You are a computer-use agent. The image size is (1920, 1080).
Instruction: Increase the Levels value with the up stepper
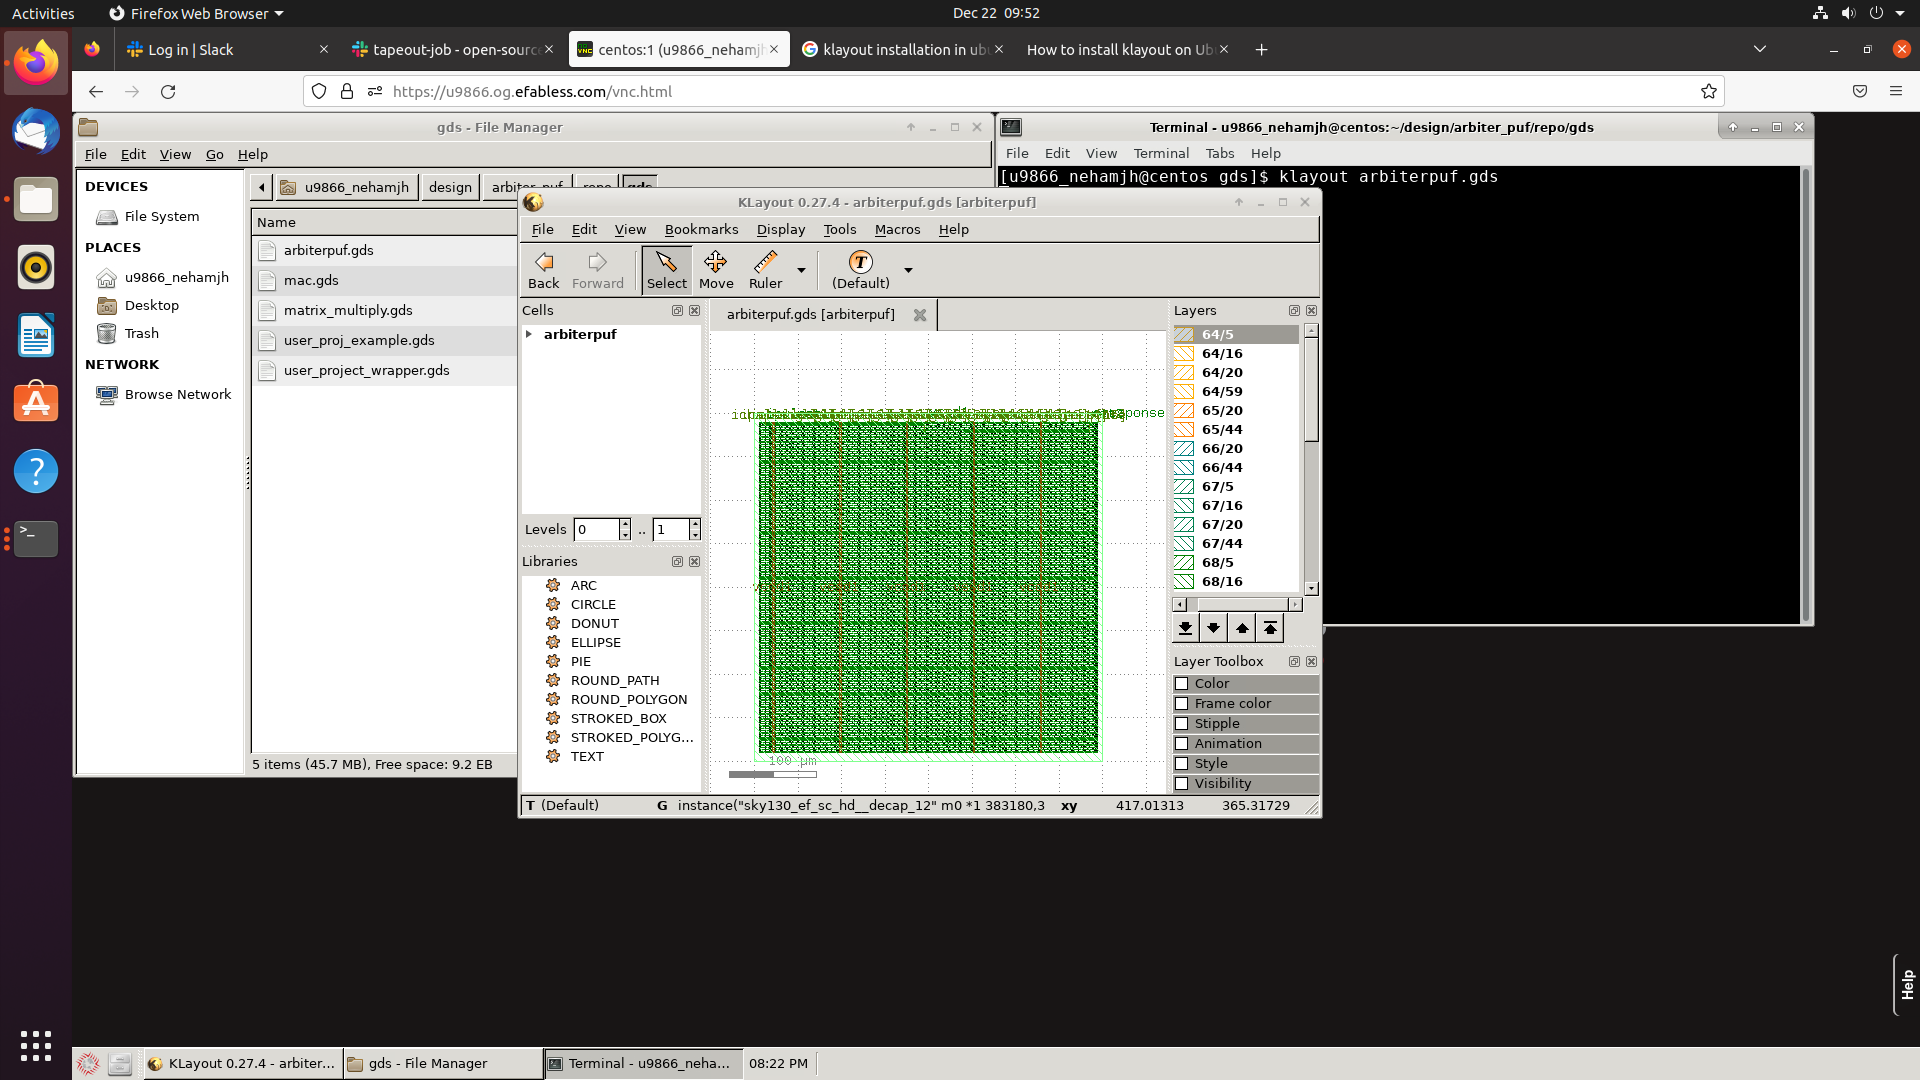tap(625, 524)
